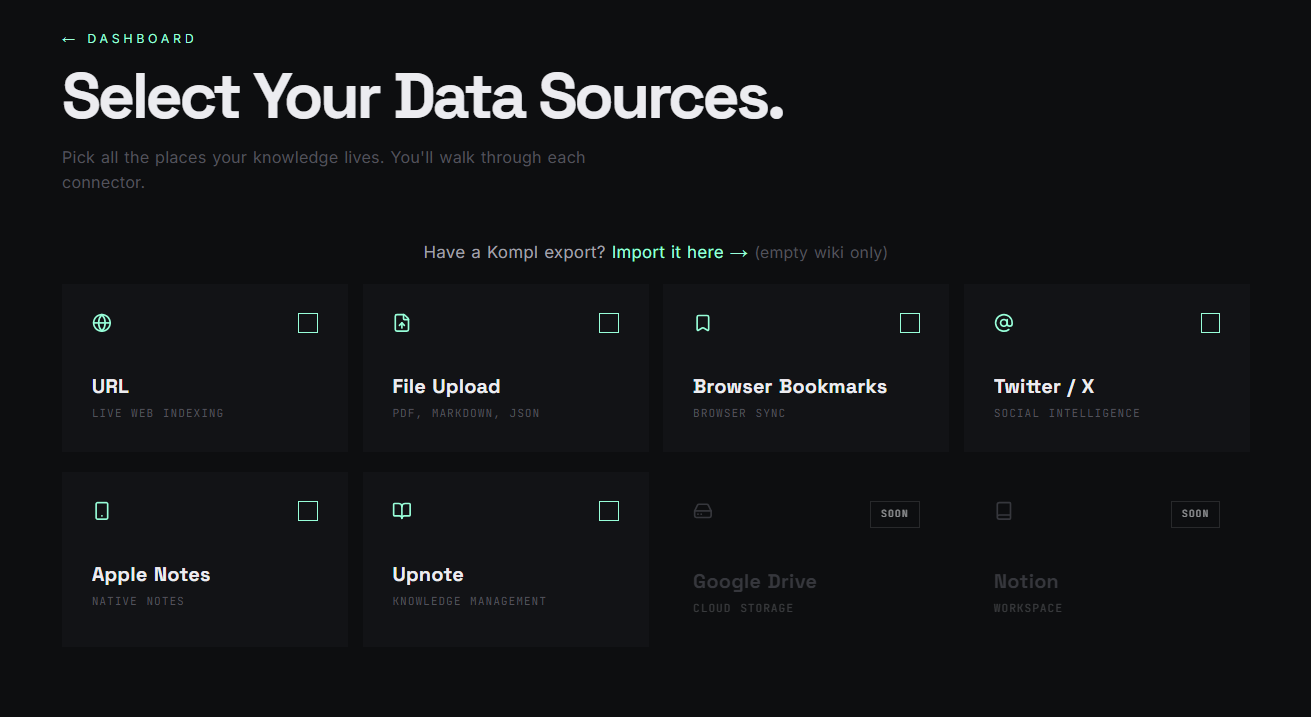This screenshot has height=717, width=1311.
Task: Open the 'Import it here' link
Action: tap(680, 252)
